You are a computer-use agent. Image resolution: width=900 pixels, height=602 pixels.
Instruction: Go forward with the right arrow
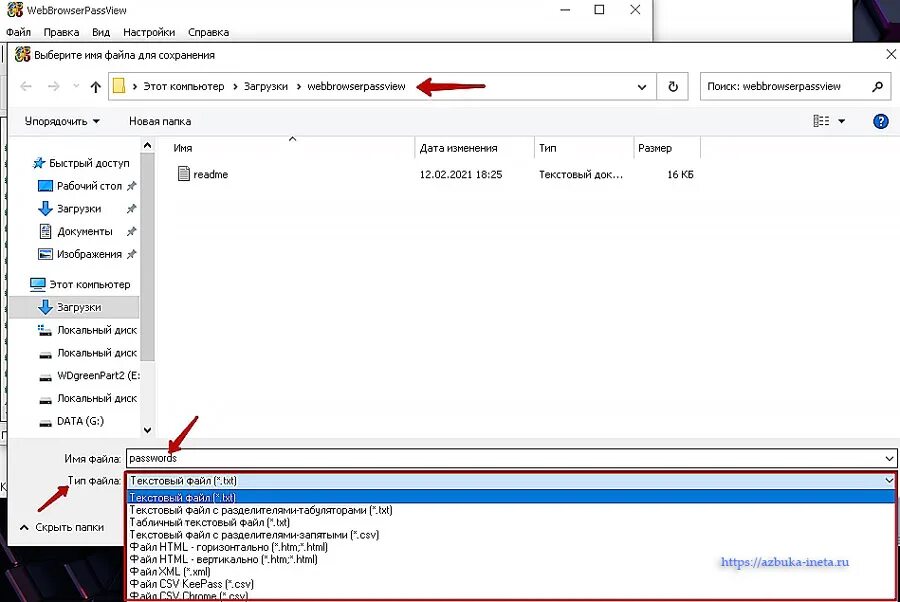tap(53, 87)
